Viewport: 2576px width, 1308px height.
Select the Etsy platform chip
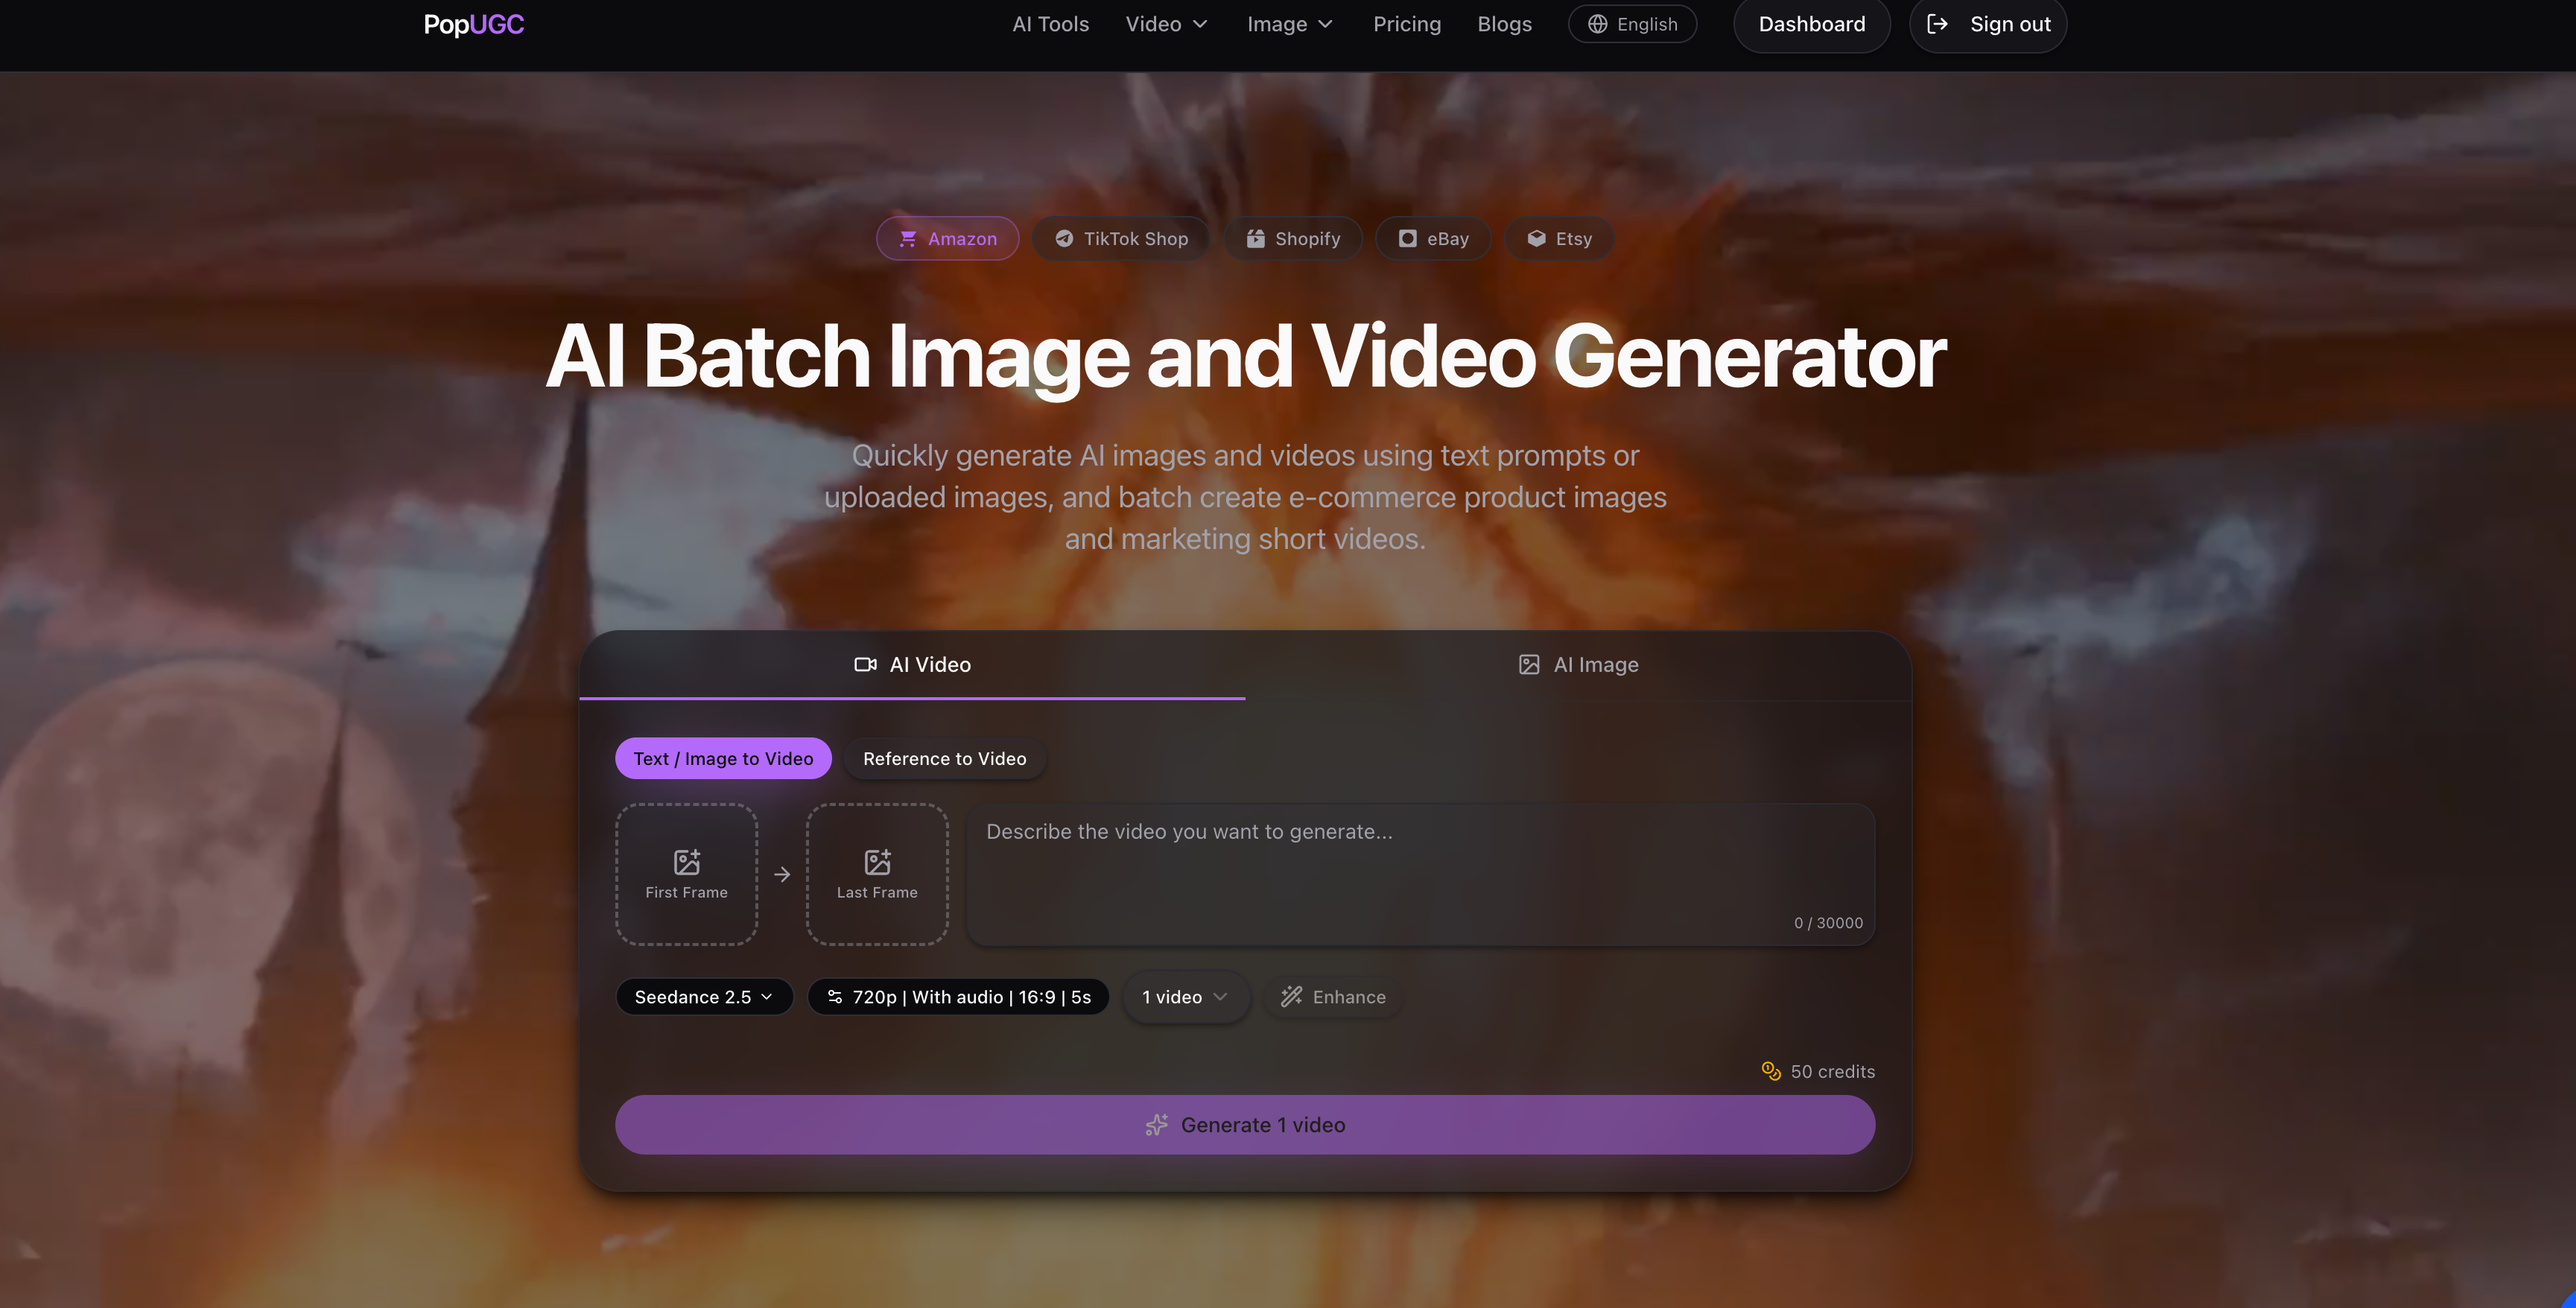[1559, 239]
